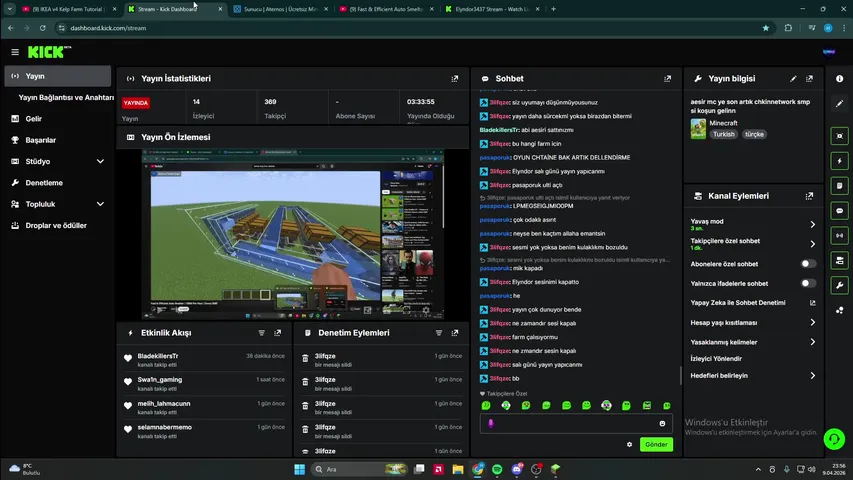Open the Windows Start menu
The image size is (853, 480).
pyautogui.click(x=299, y=469)
